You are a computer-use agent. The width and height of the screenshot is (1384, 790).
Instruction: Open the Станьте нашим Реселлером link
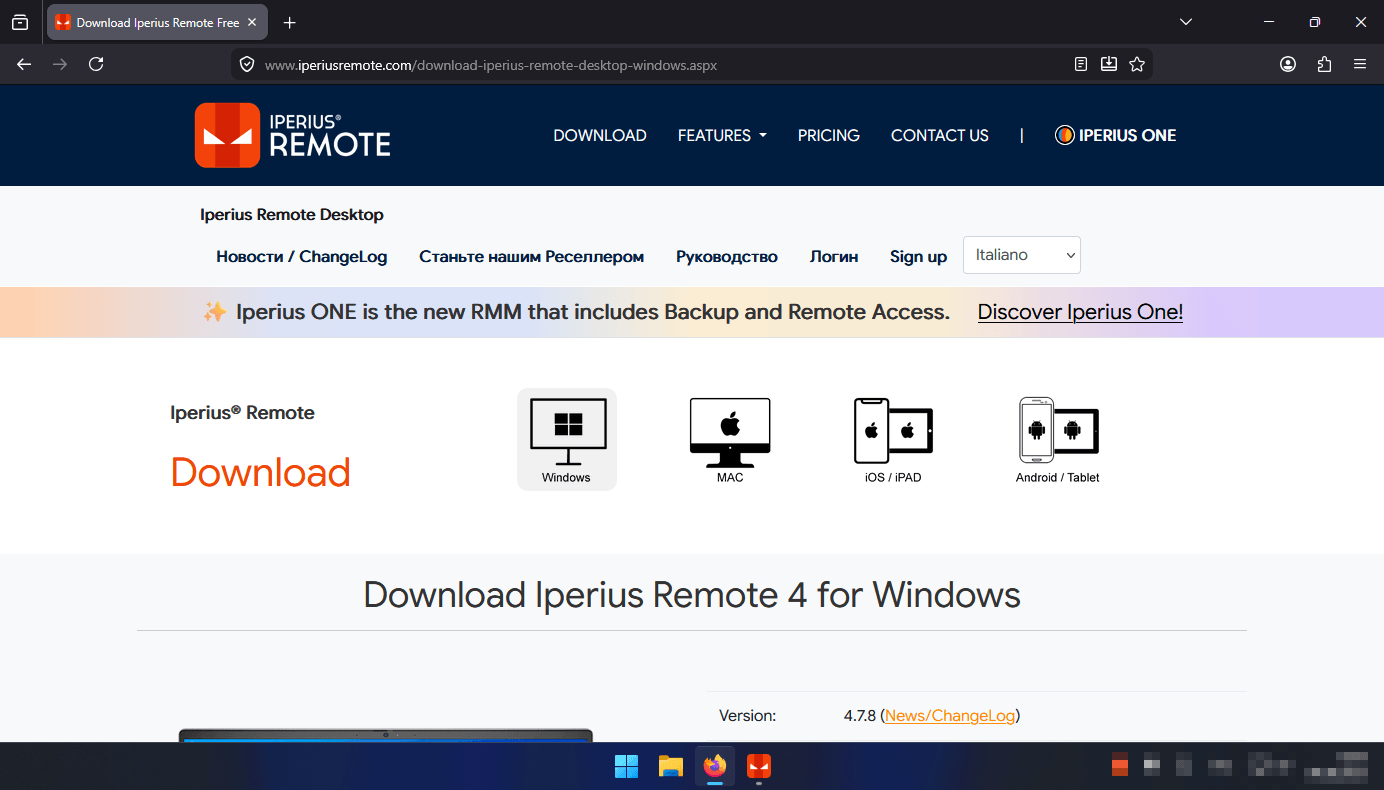(x=532, y=257)
